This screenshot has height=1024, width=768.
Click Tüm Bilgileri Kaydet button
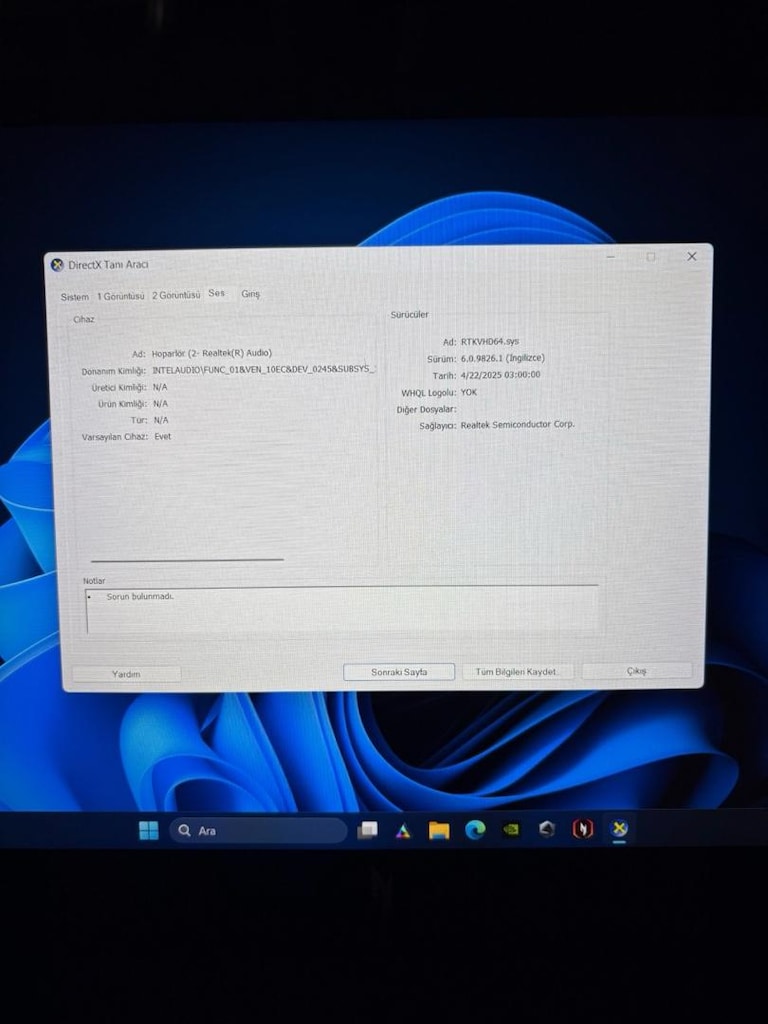tap(517, 671)
